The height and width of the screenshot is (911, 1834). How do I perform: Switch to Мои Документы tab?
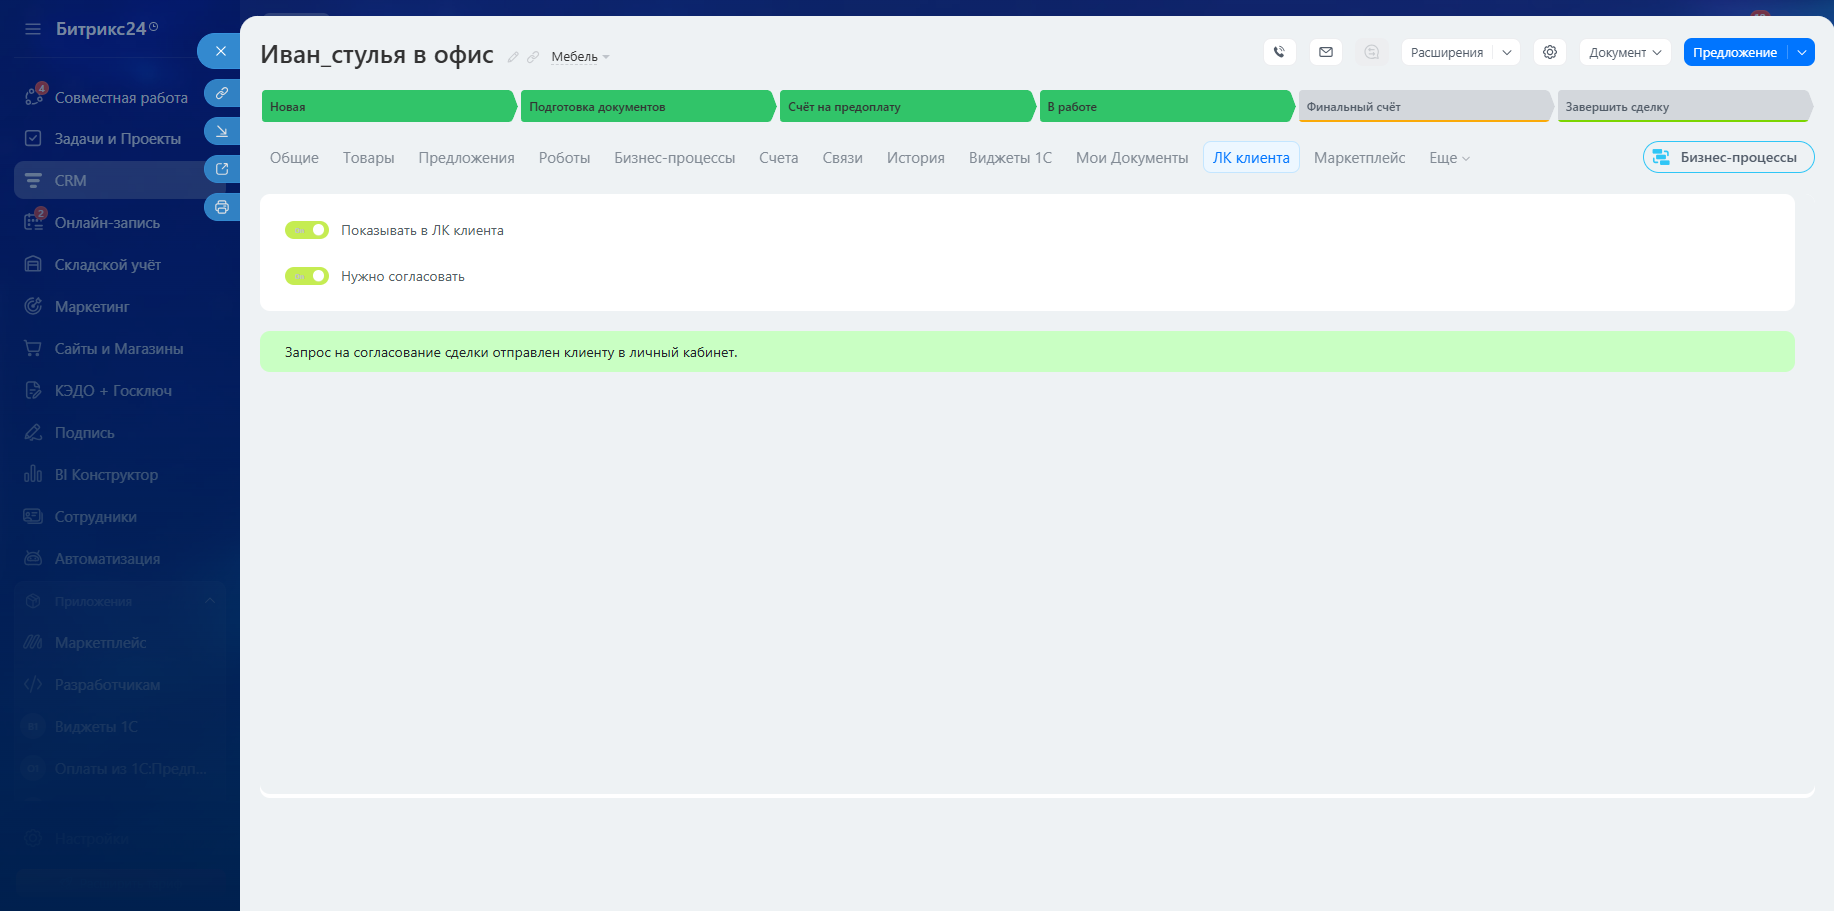point(1132,158)
